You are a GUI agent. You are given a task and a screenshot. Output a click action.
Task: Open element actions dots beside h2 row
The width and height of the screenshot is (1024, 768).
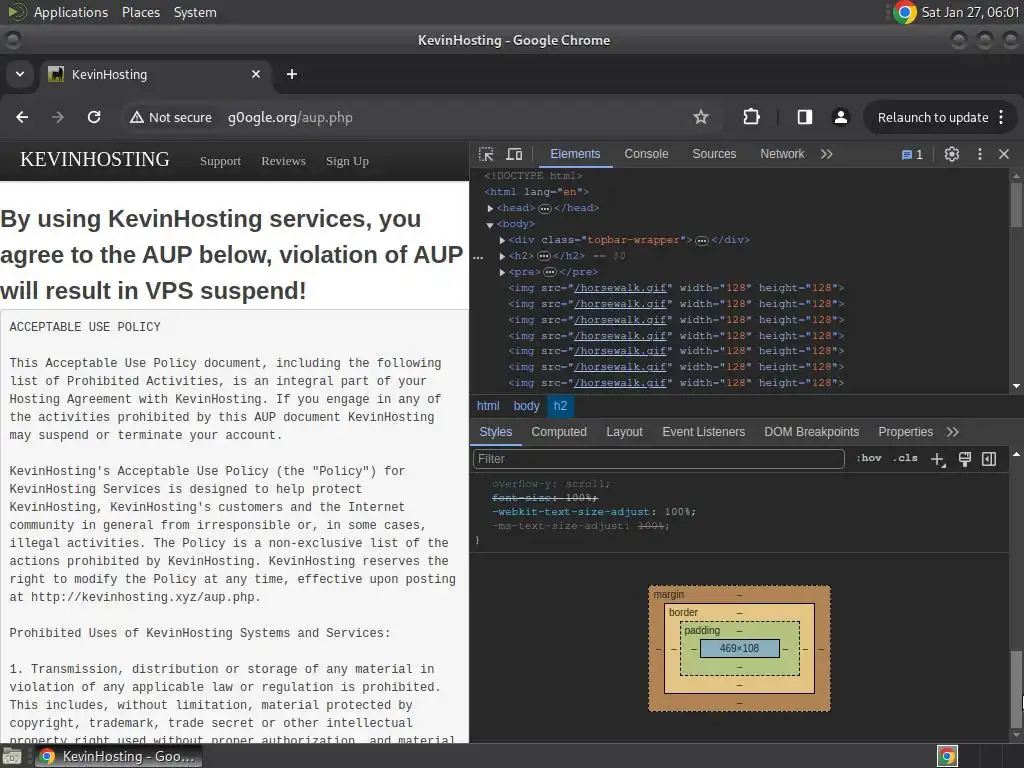[x=478, y=257]
